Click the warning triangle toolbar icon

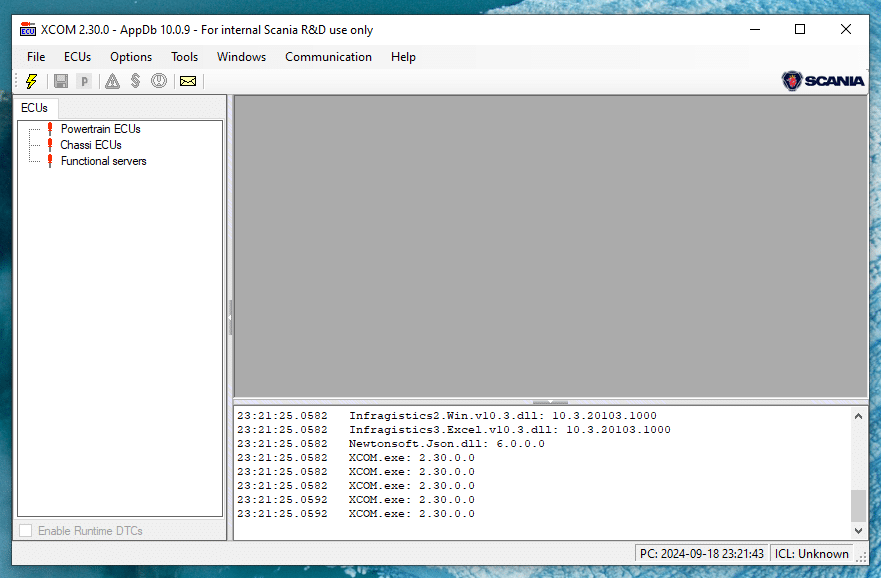[113, 81]
